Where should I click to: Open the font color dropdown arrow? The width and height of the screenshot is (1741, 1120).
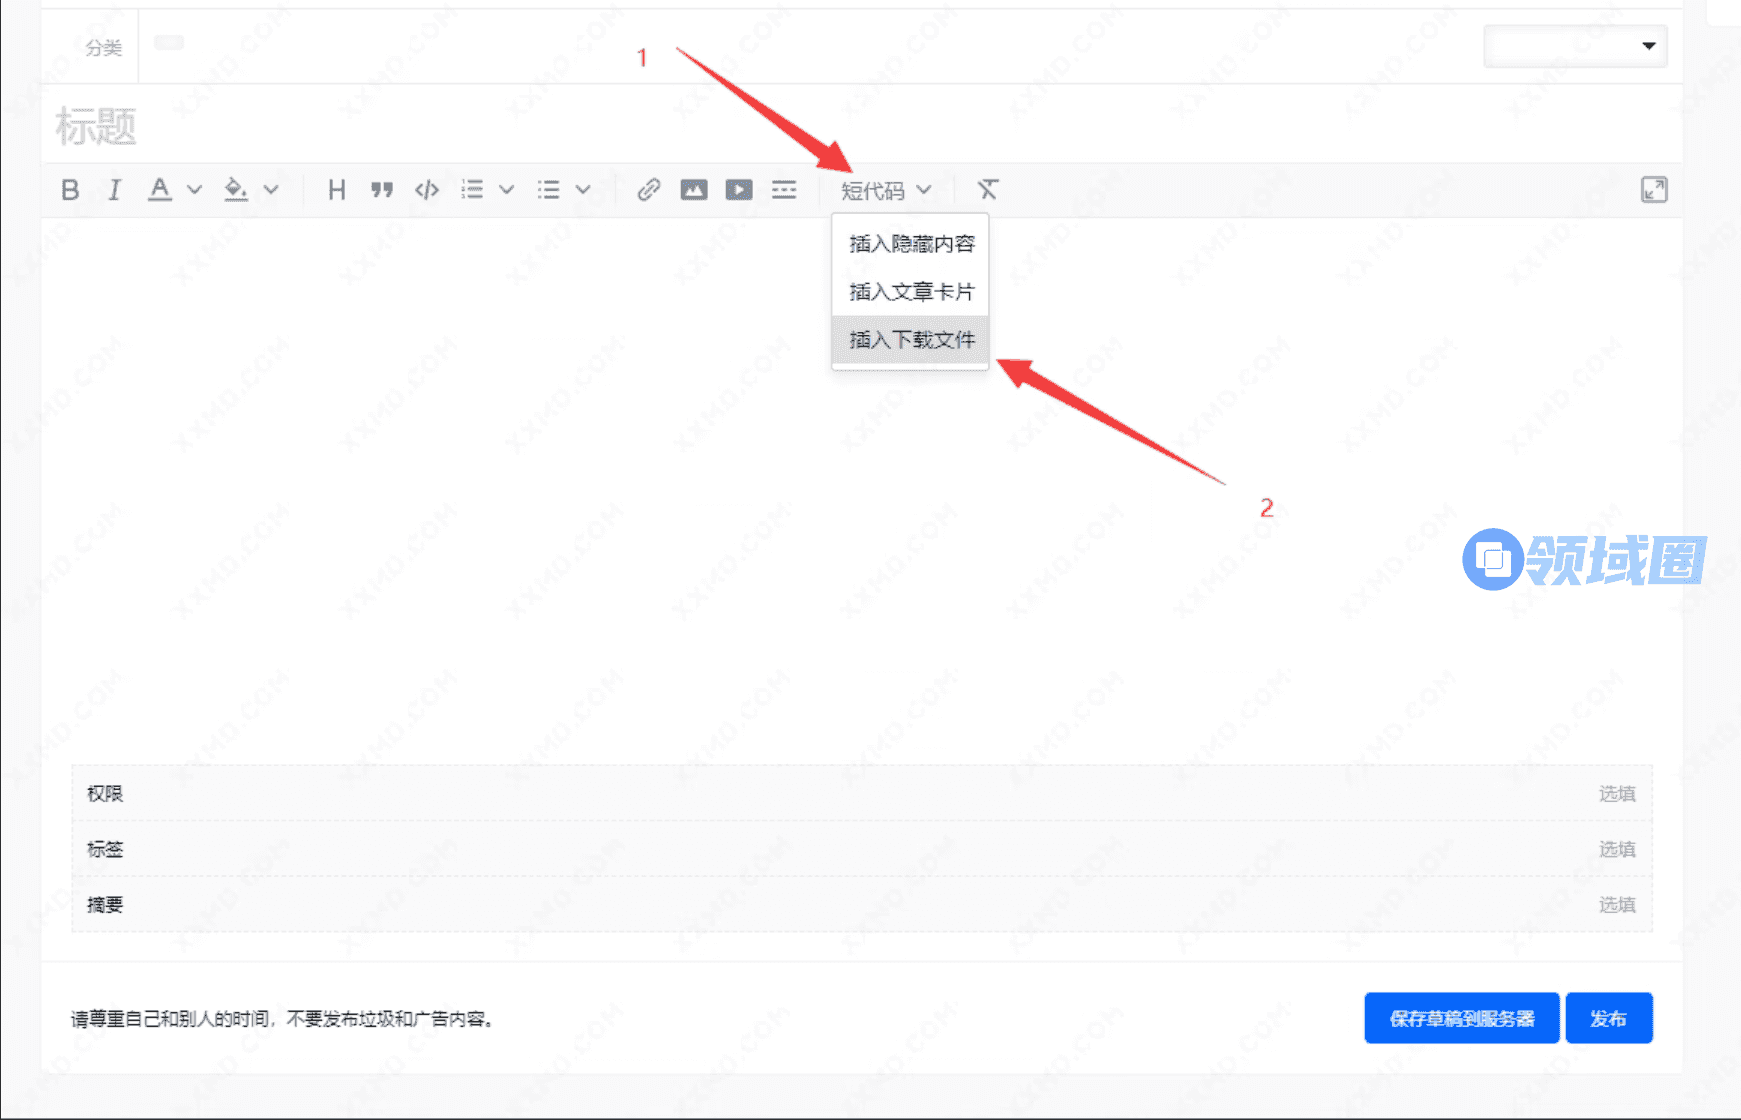(x=195, y=190)
